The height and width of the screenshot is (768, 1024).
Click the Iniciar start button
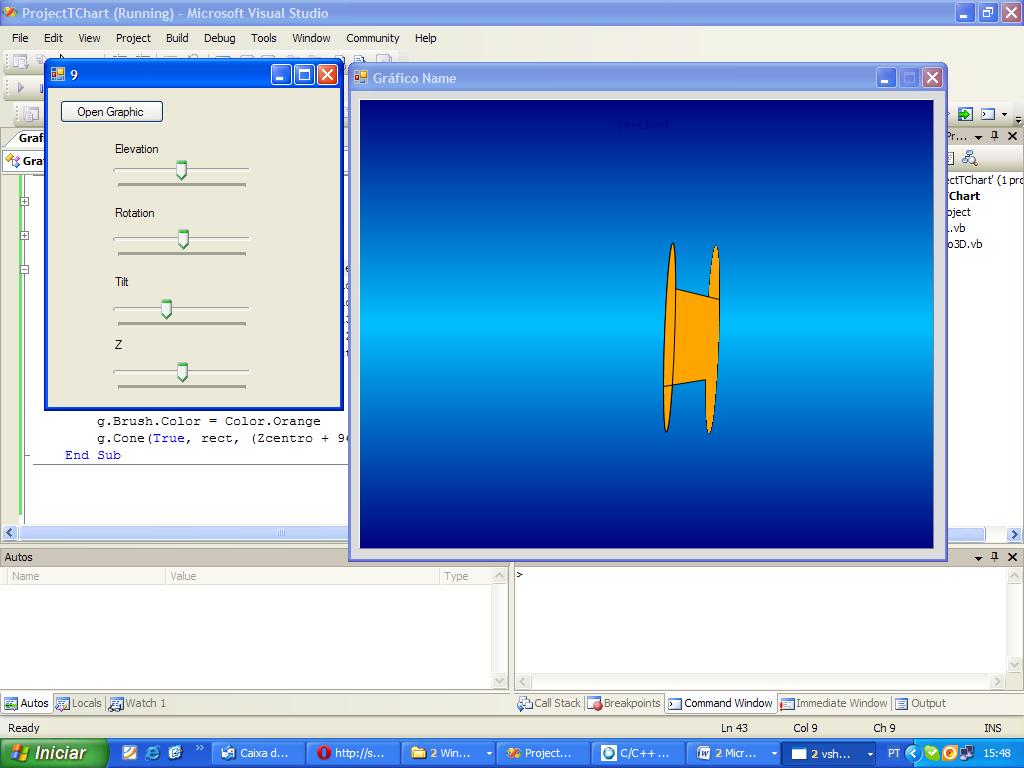tap(53, 753)
